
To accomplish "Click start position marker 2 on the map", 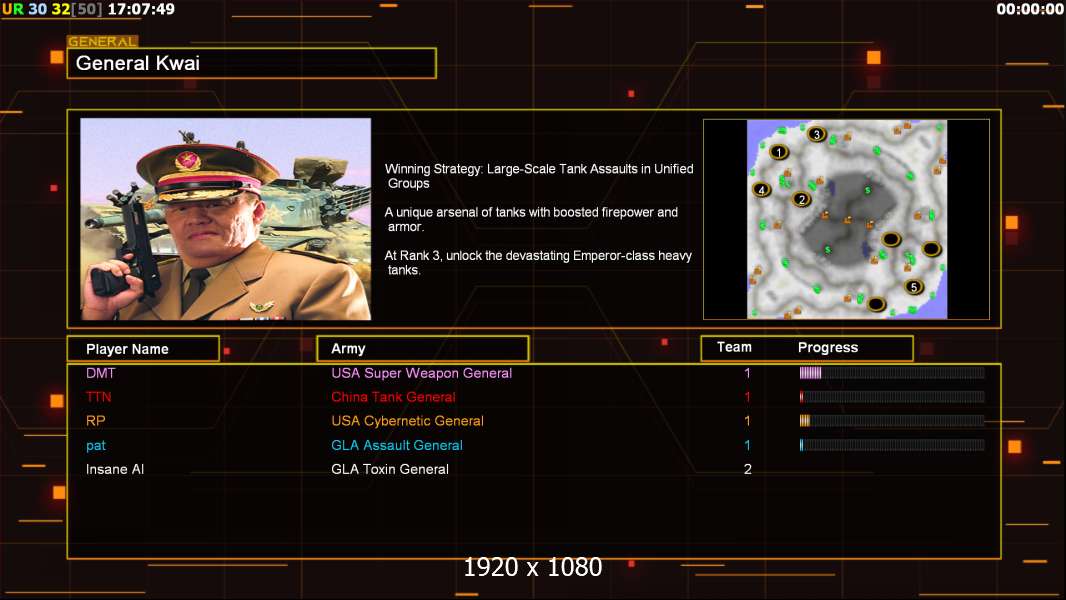I will pyautogui.click(x=802, y=200).
